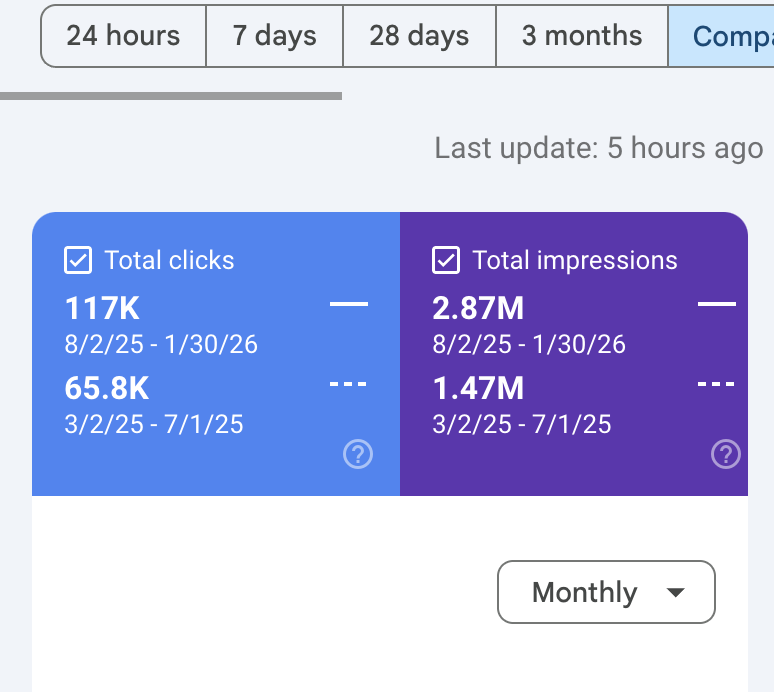This screenshot has width=774, height=692.
Task: Select the 24 hours date range
Action: point(123,36)
